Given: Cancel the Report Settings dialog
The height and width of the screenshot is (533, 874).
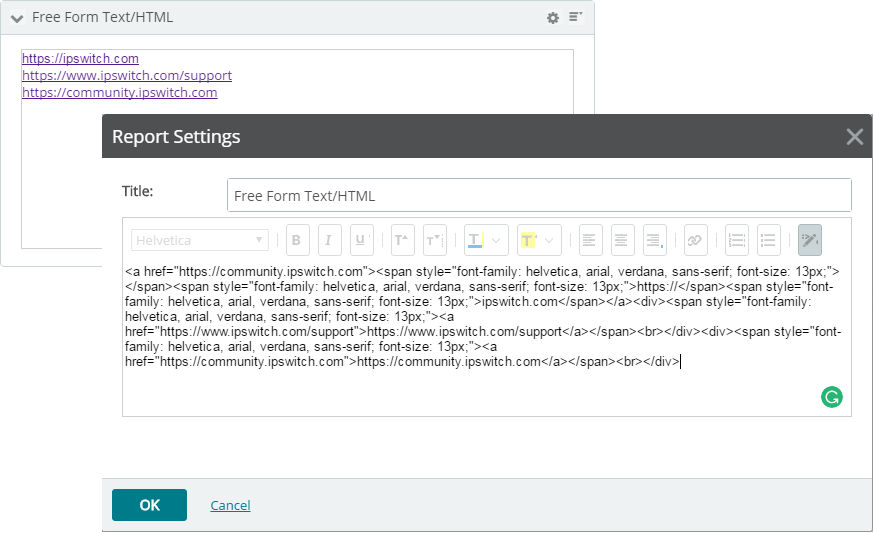Looking at the screenshot, I should click(230, 505).
